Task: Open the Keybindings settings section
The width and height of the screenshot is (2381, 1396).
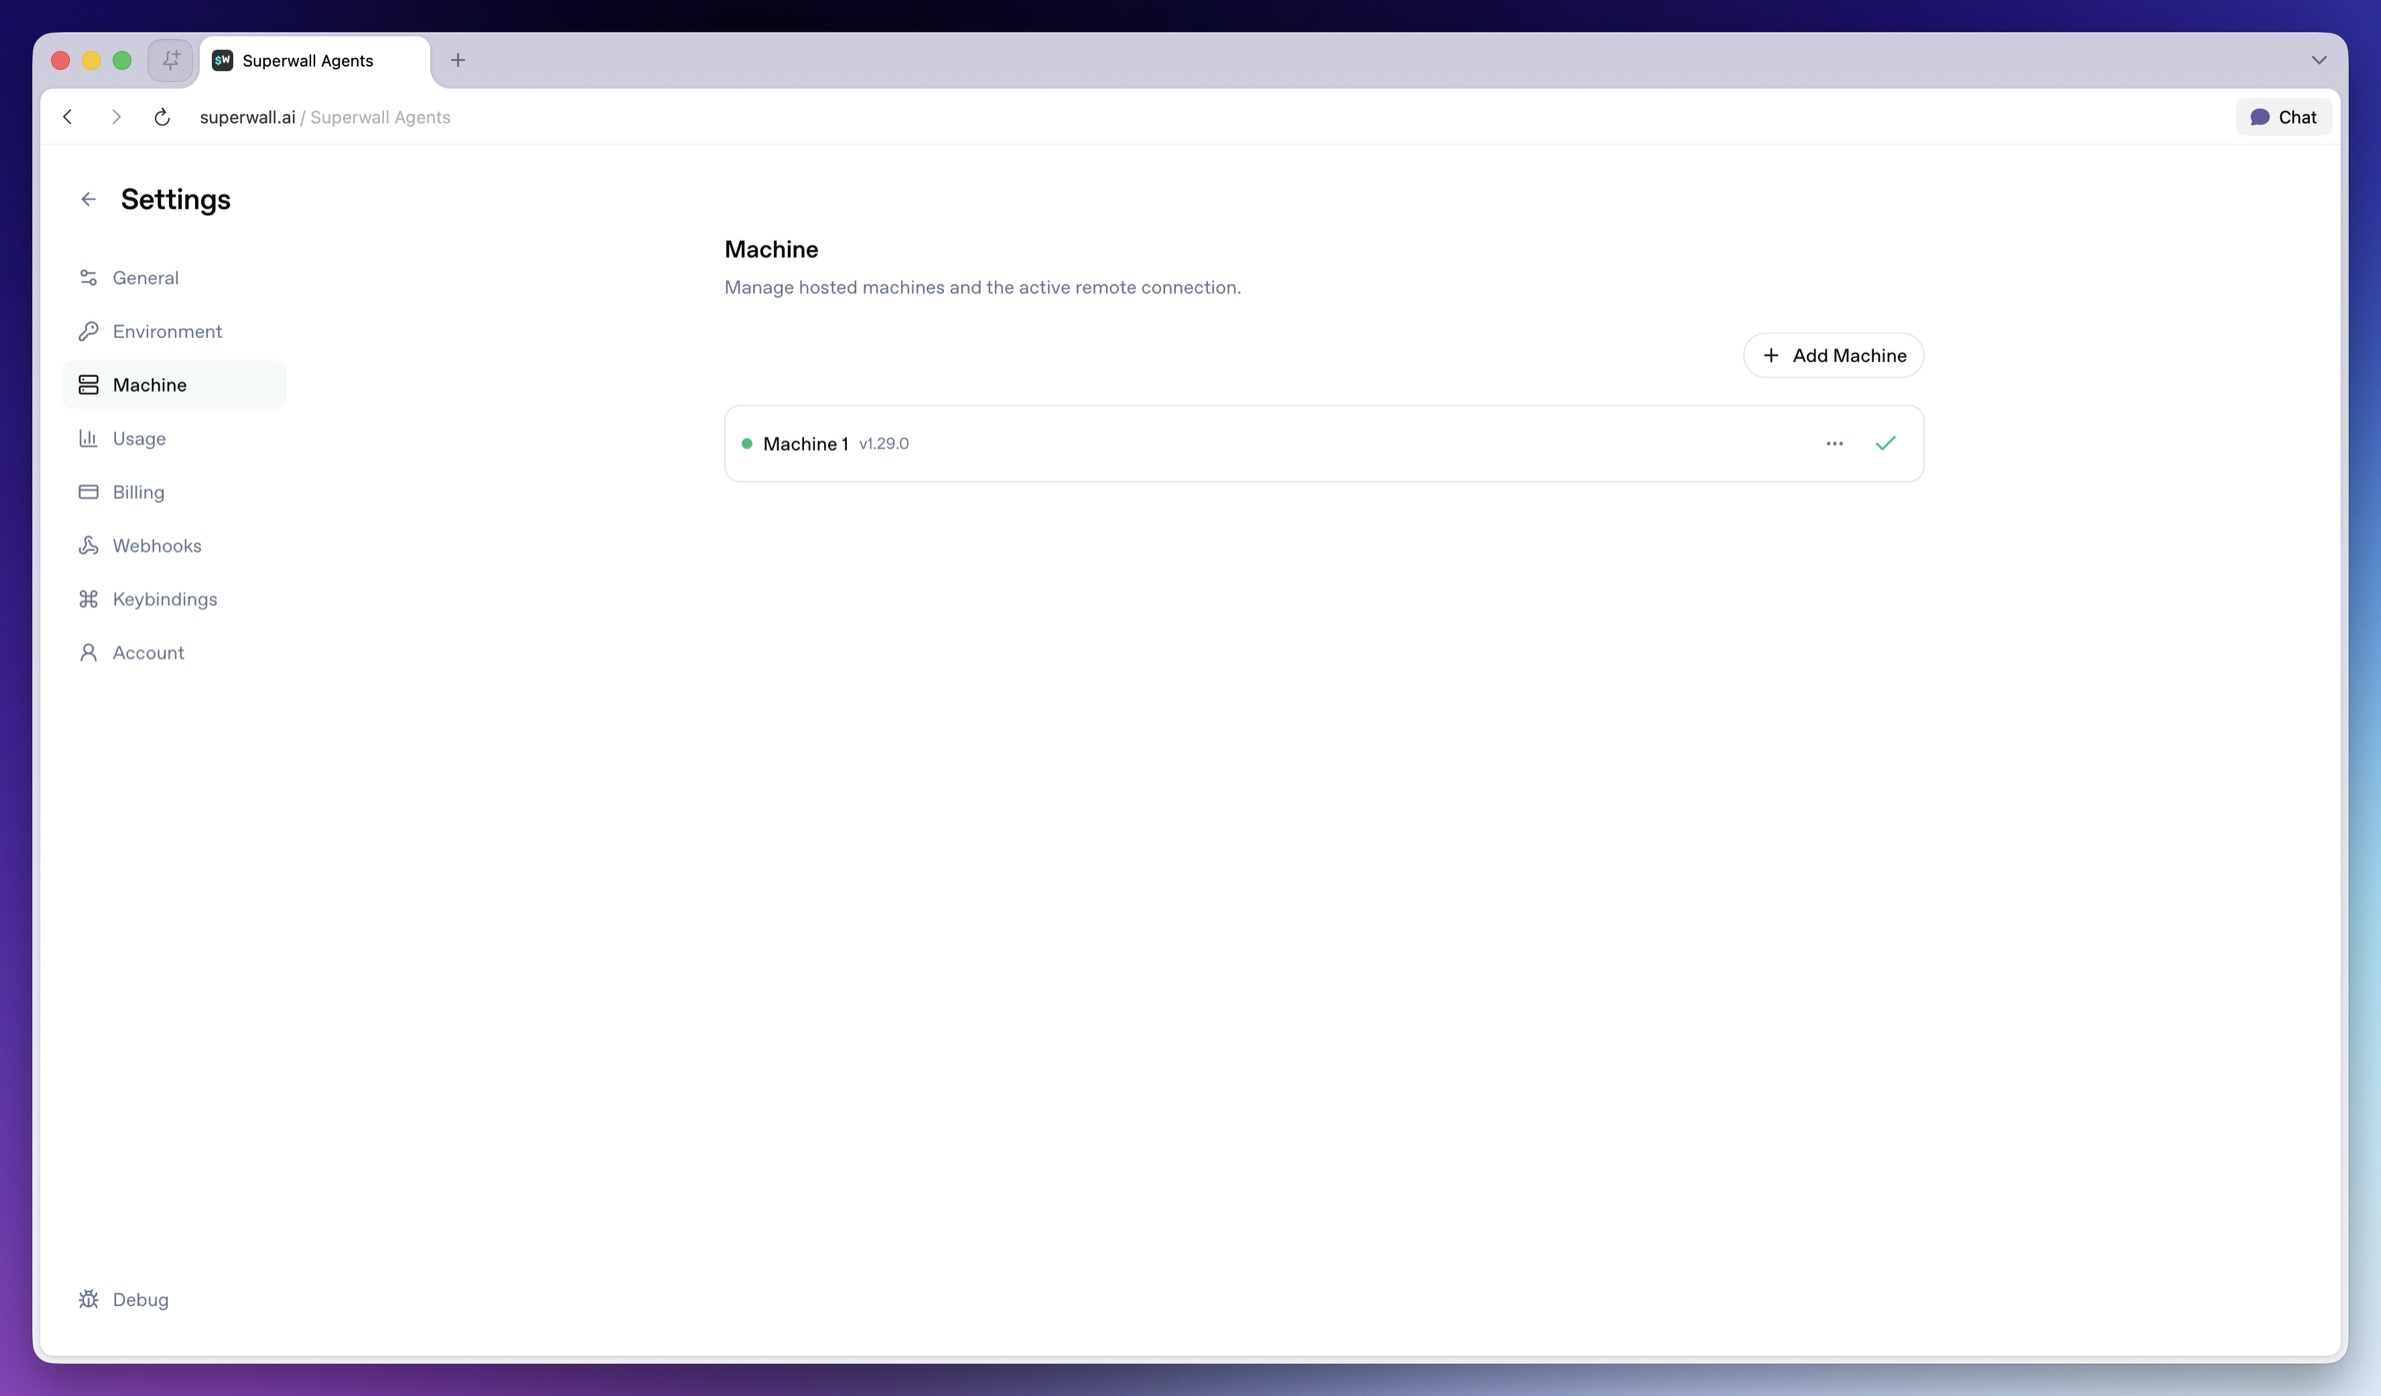Action: click(x=174, y=599)
